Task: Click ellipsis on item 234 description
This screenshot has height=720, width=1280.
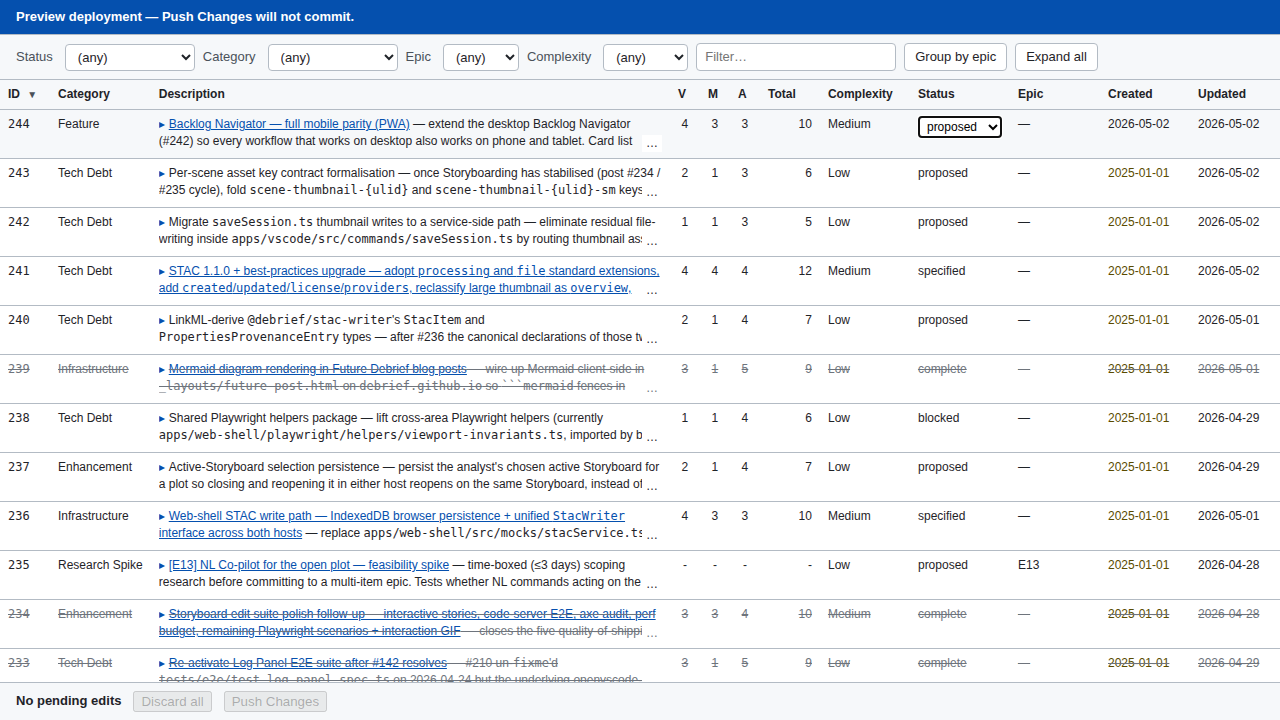Action: click(652, 632)
